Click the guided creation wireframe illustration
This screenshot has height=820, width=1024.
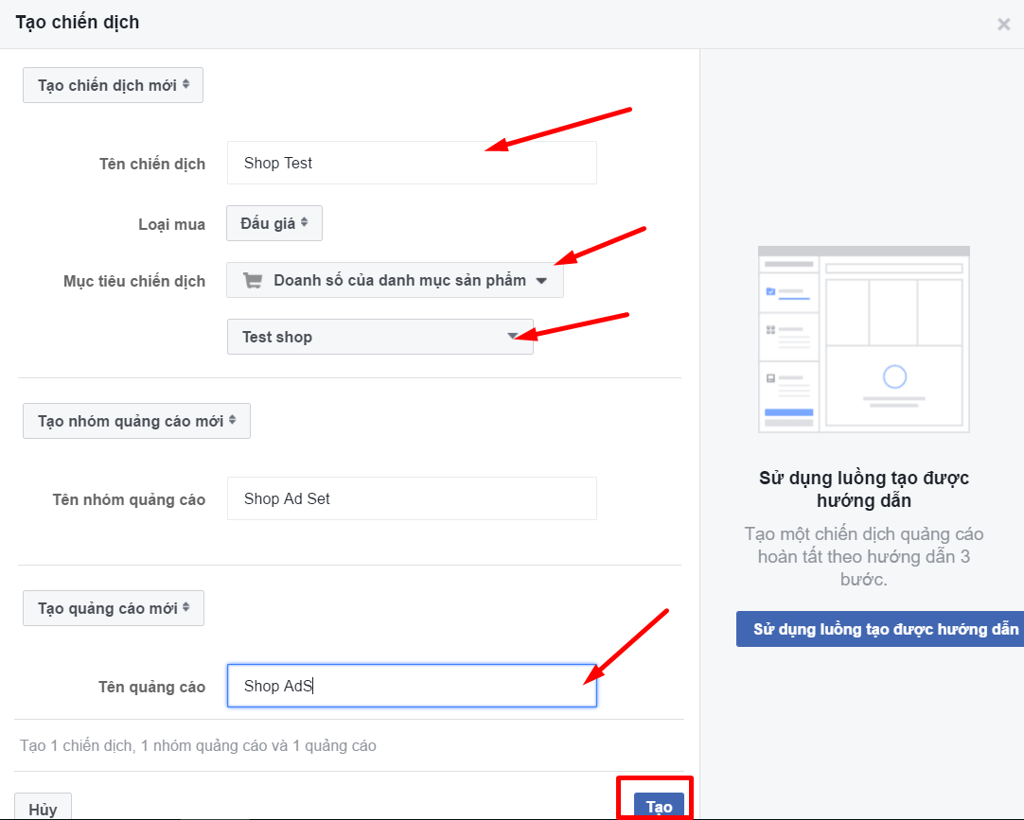tap(864, 339)
